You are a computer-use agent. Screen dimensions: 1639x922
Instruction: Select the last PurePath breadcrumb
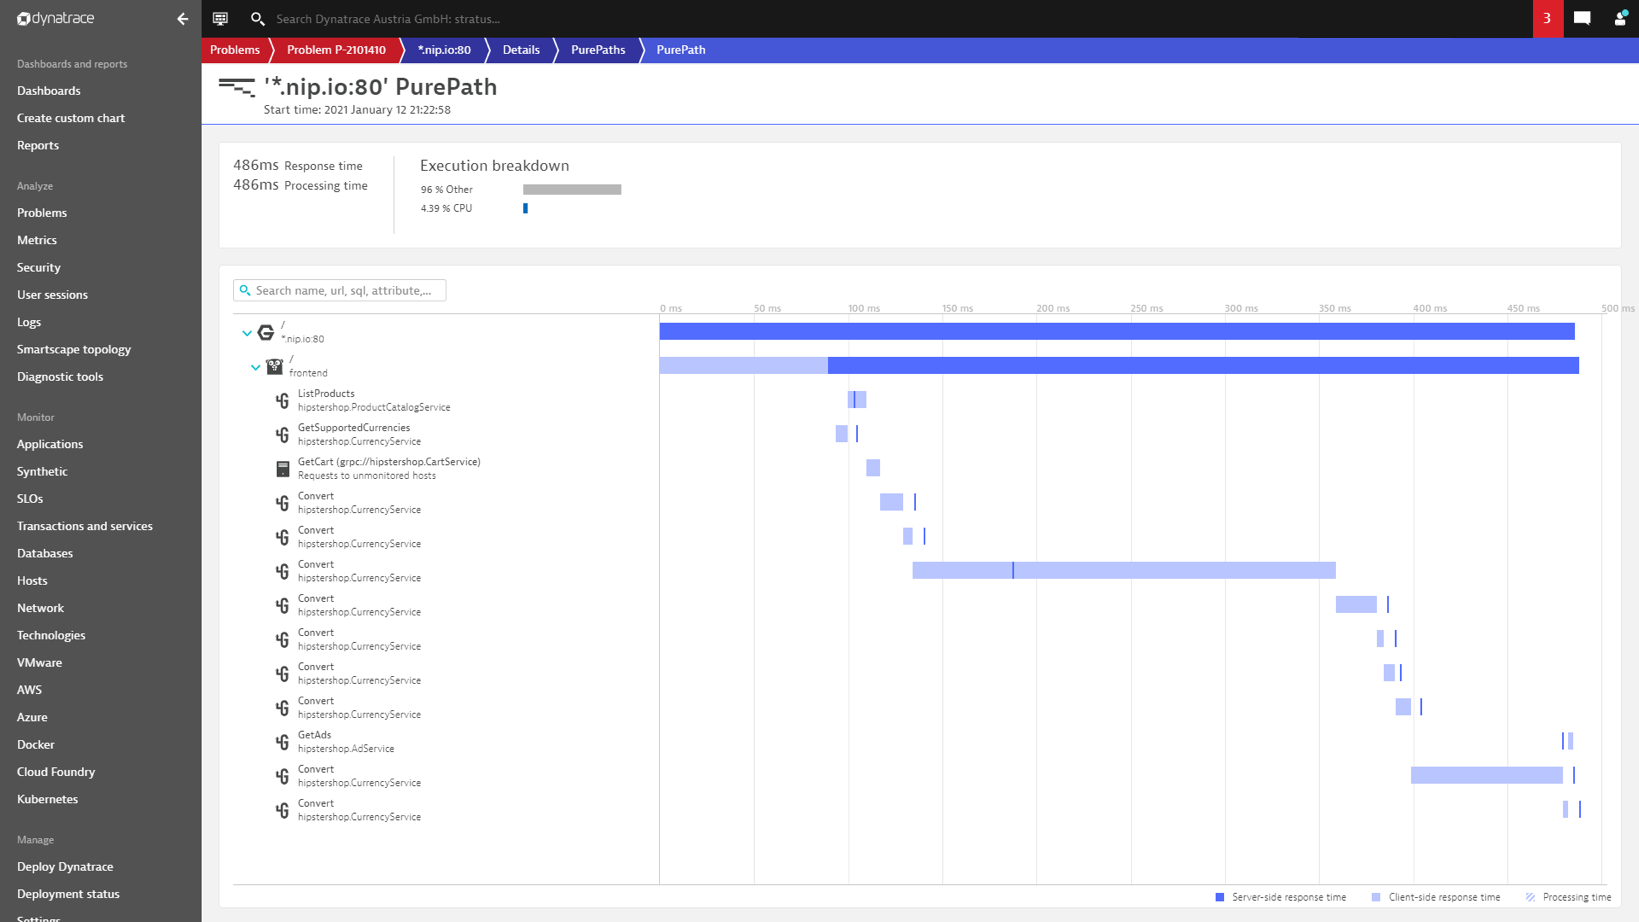coord(681,50)
